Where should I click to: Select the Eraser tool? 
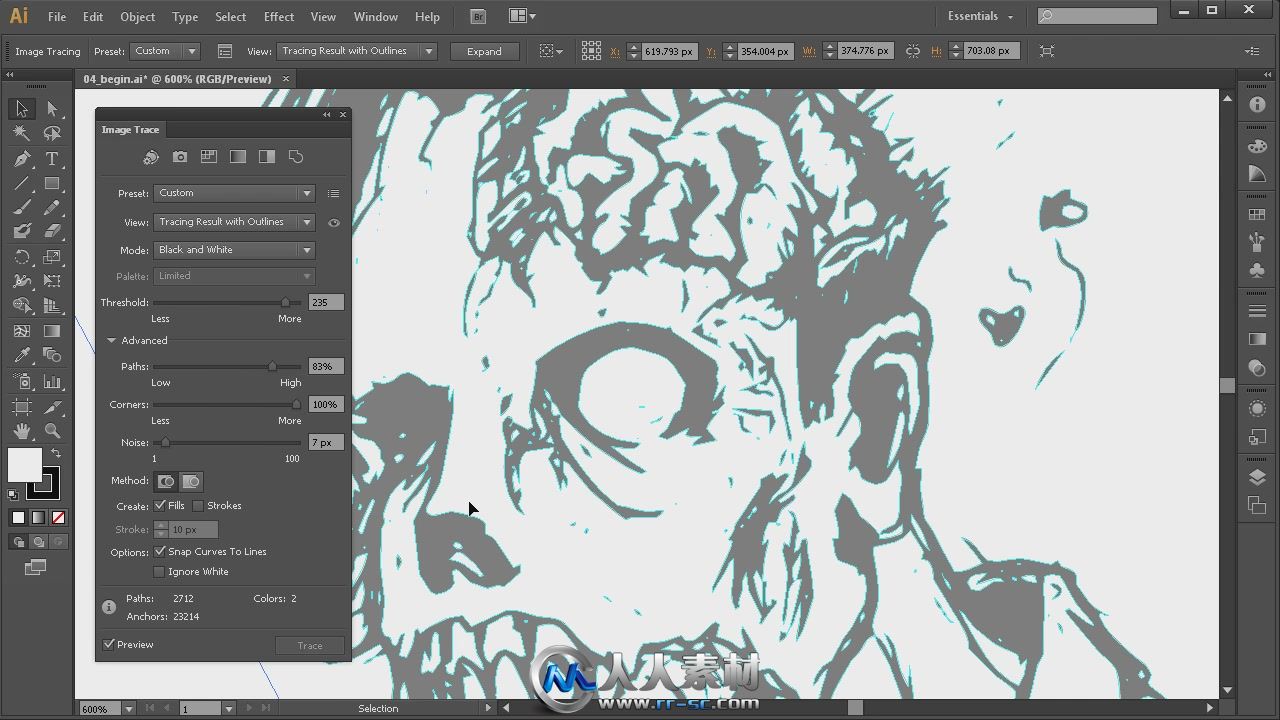[x=52, y=231]
